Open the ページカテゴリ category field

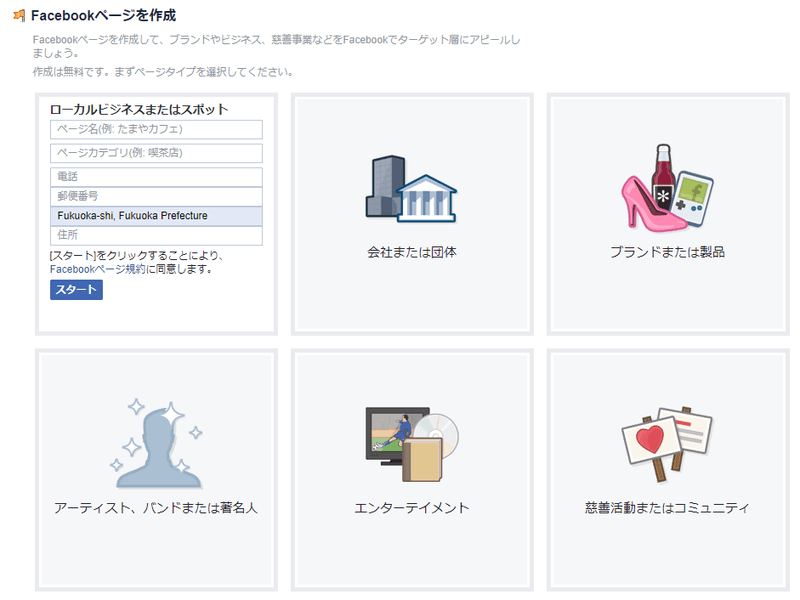pos(156,153)
